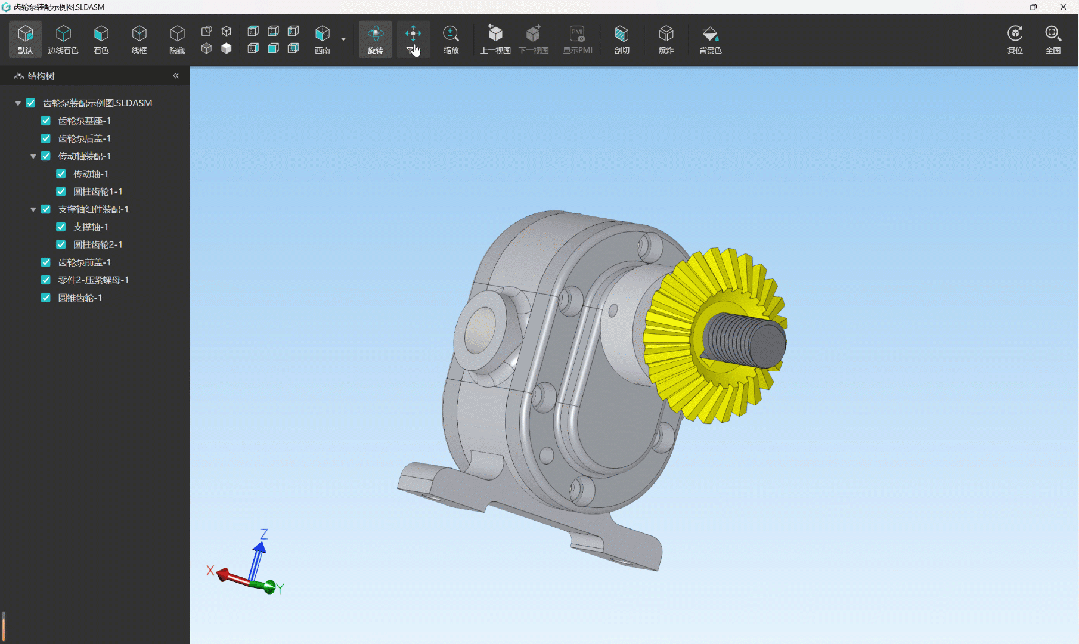Switch to wireframe (线框) display mode
The image size is (1079, 644).
coord(139,39)
